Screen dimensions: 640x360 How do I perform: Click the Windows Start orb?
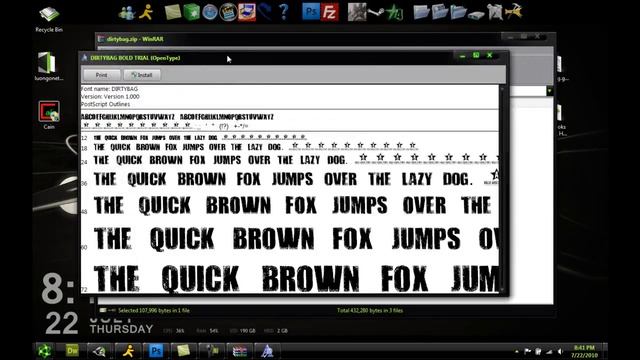(x=44, y=351)
